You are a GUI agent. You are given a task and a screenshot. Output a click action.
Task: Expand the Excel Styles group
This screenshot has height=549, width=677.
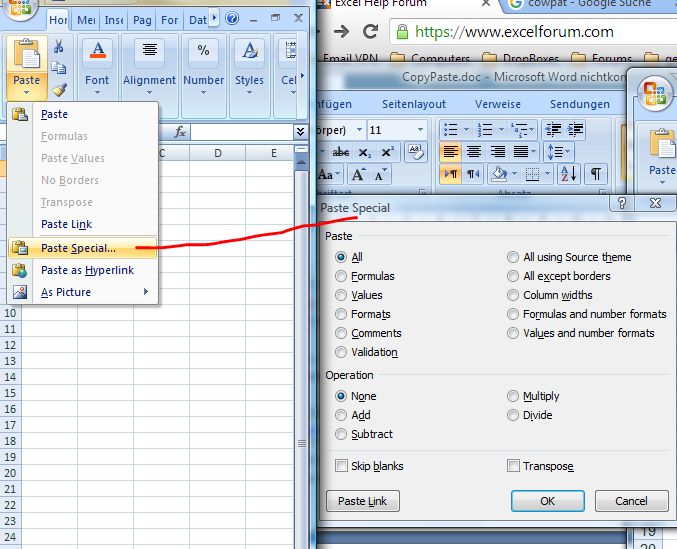click(249, 92)
